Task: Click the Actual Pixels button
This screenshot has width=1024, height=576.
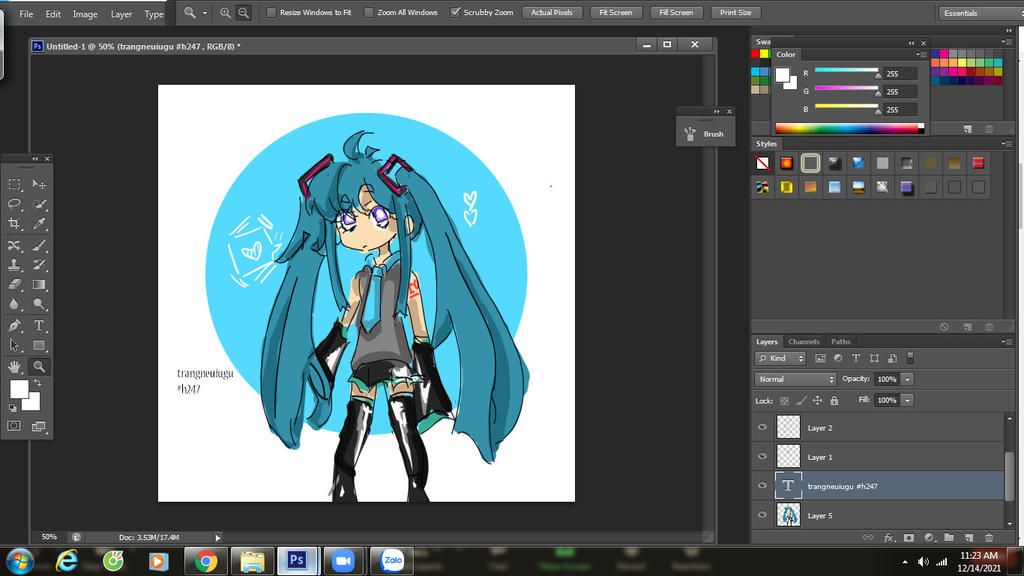Action: (552, 12)
